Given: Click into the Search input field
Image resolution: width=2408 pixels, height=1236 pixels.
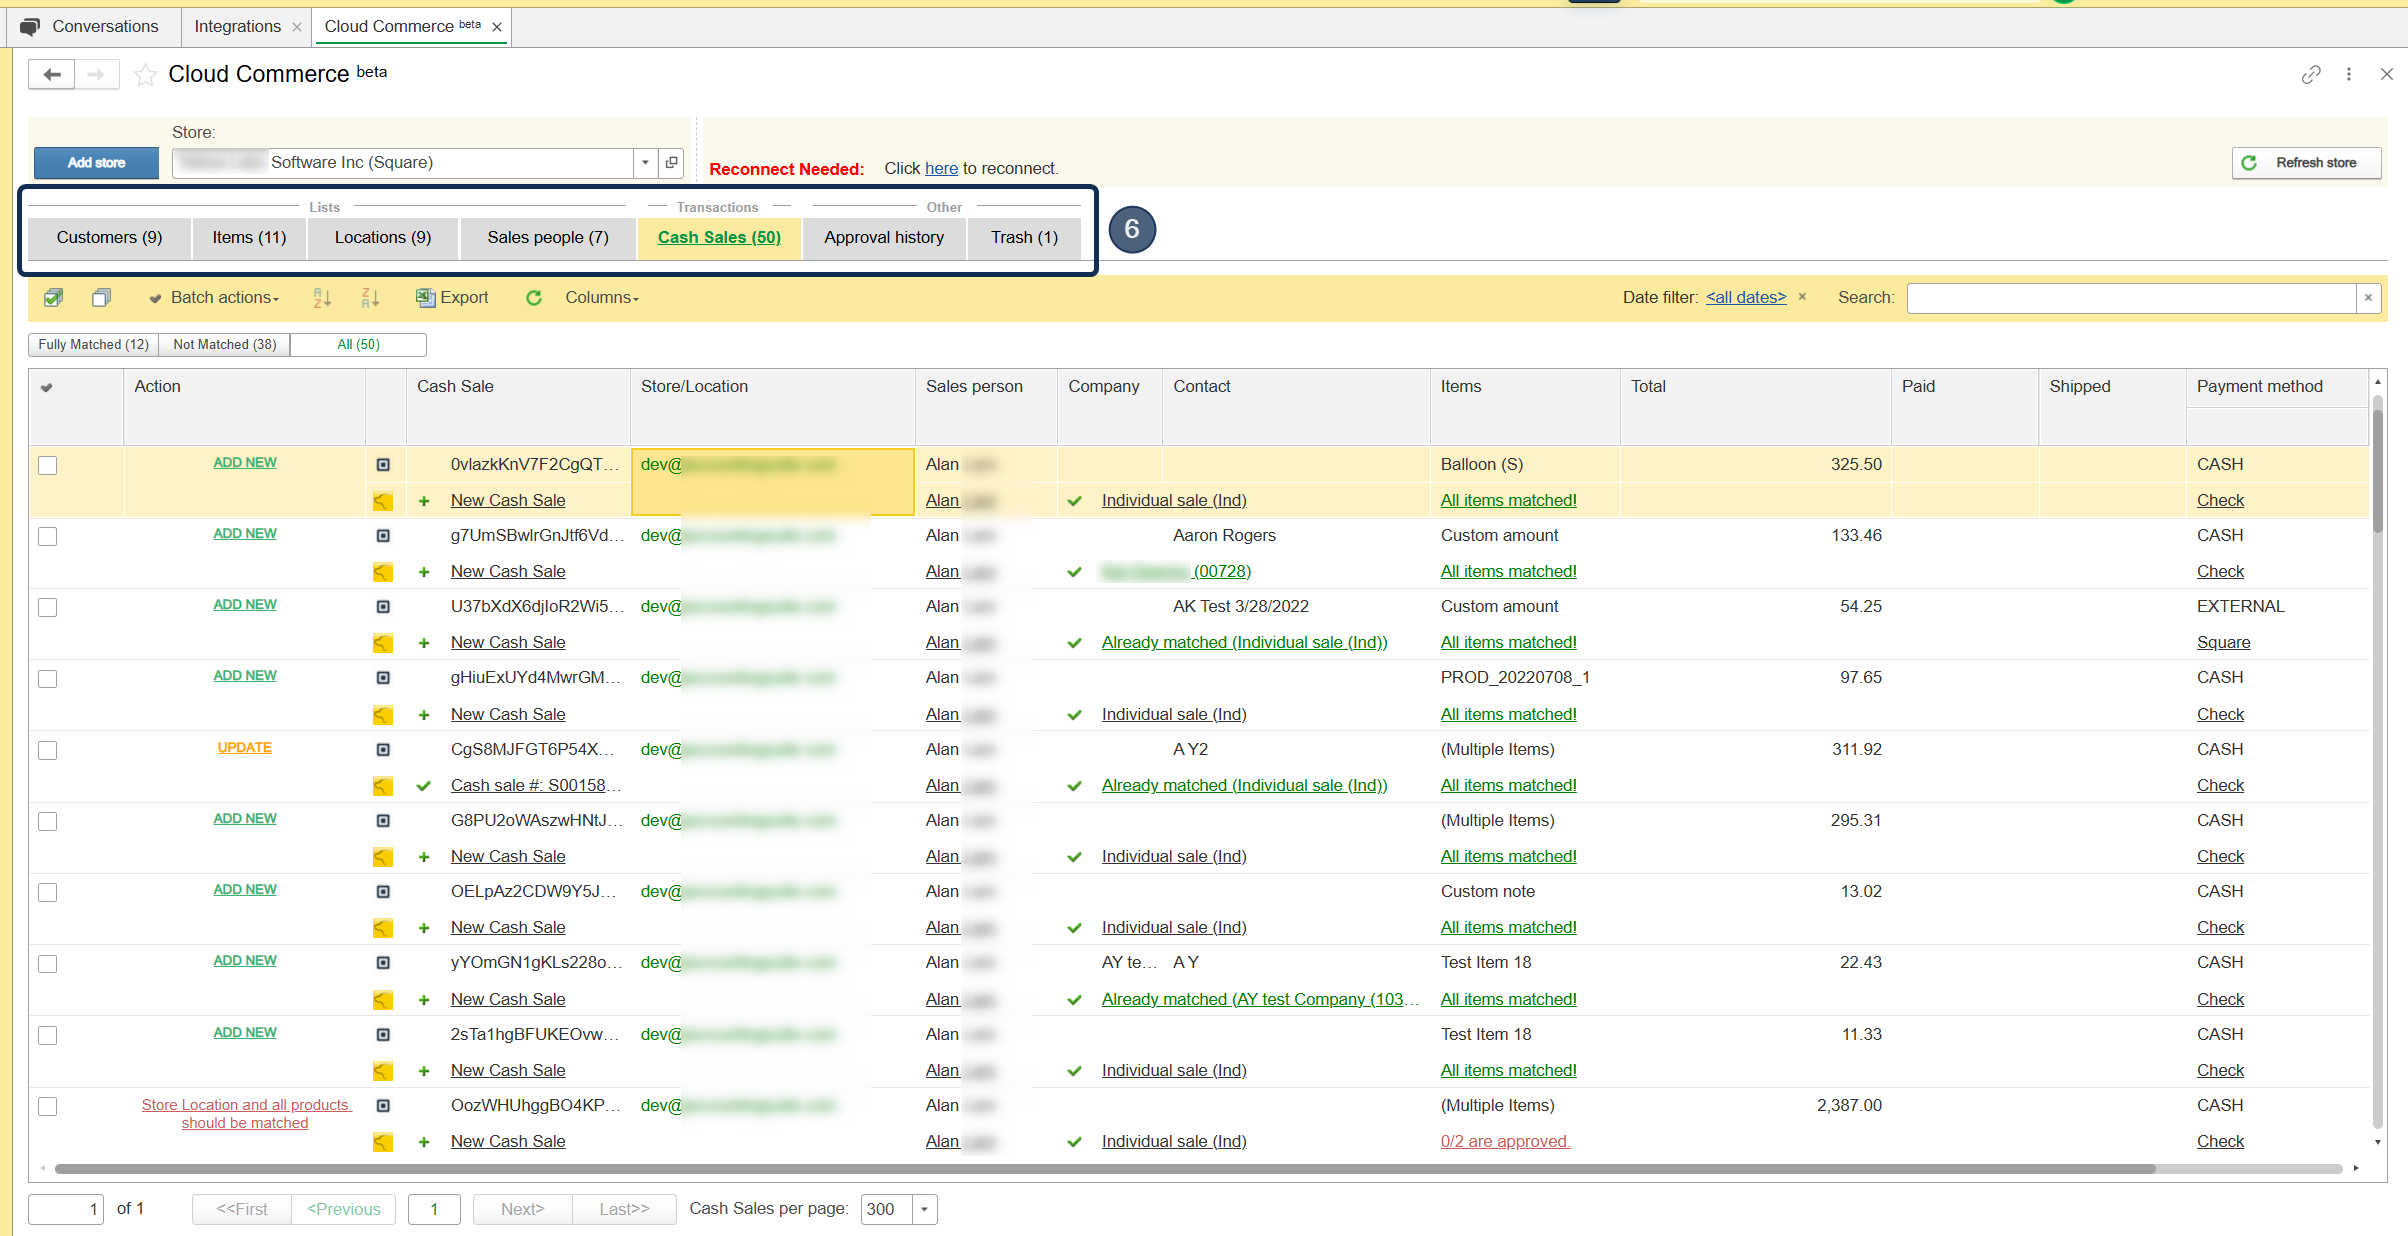Looking at the screenshot, I should (2130, 298).
